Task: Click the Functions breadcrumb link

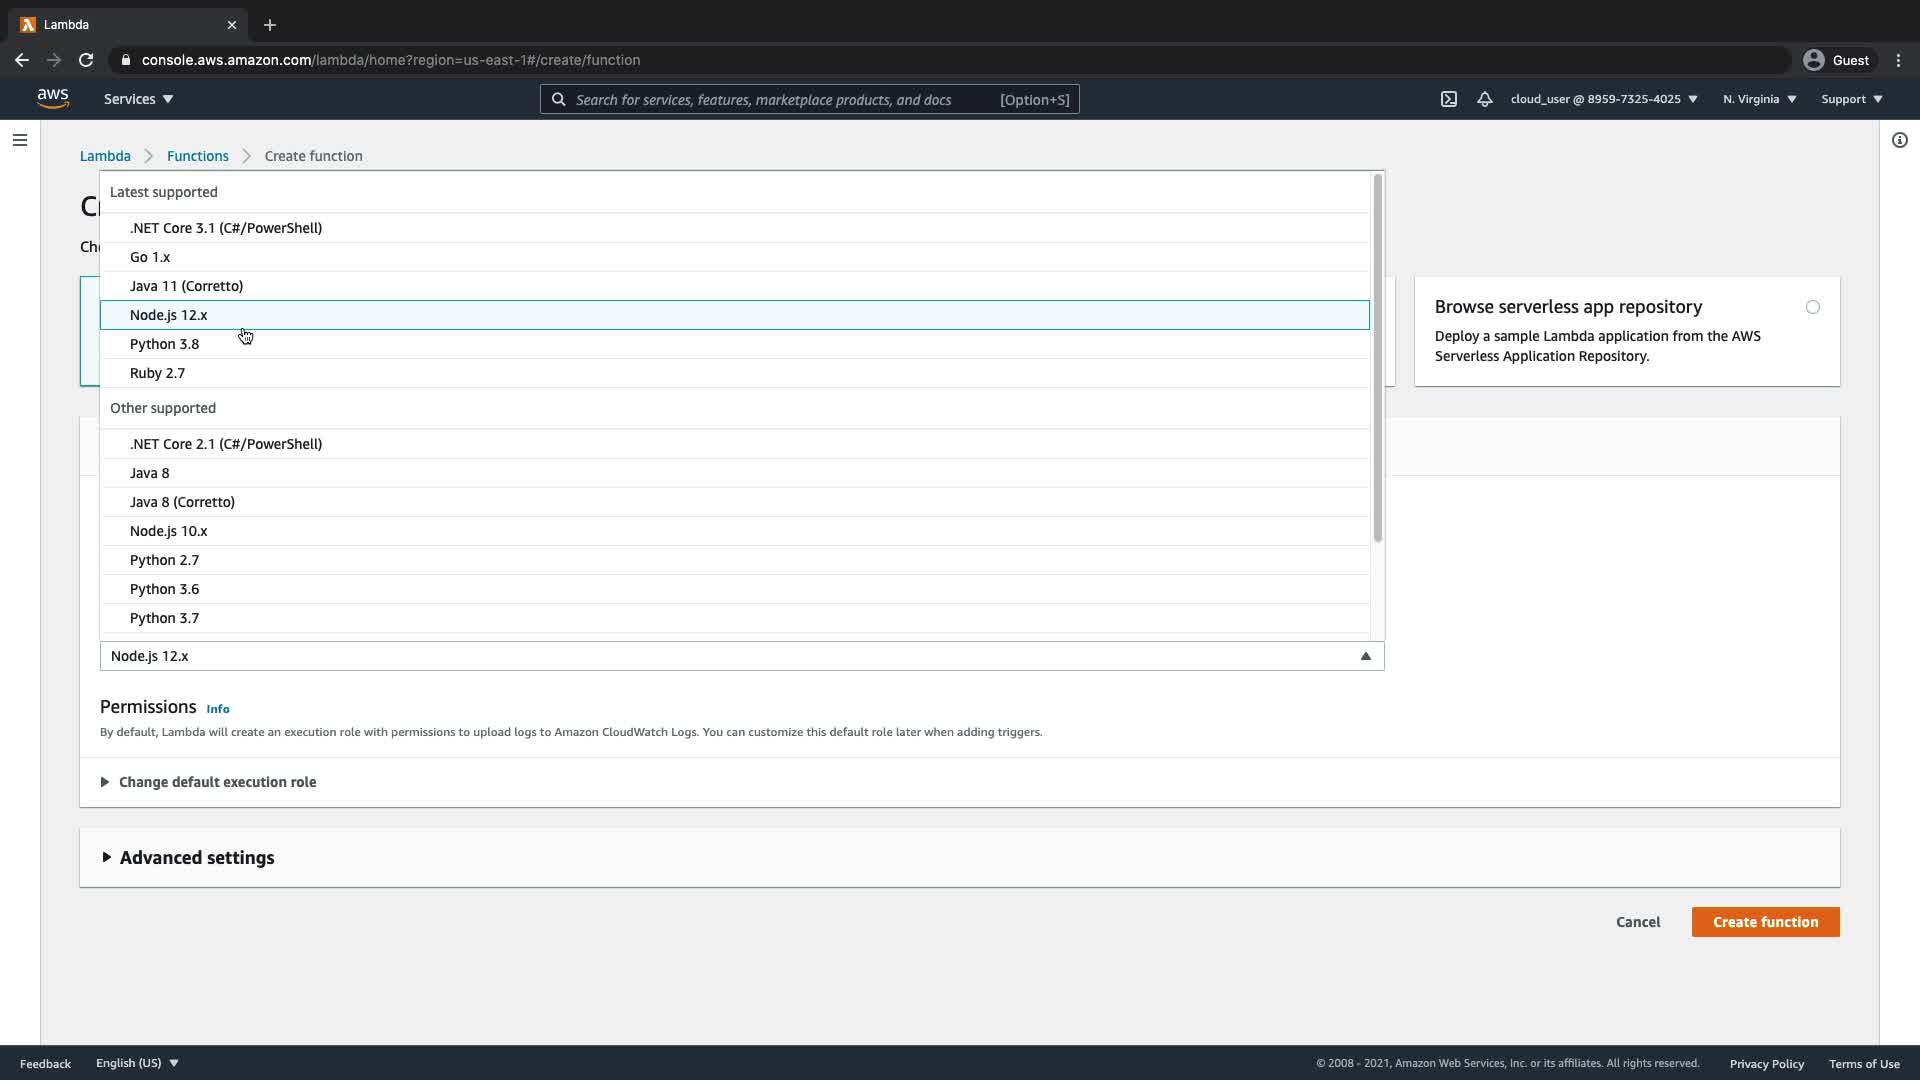Action: point(197,156)
